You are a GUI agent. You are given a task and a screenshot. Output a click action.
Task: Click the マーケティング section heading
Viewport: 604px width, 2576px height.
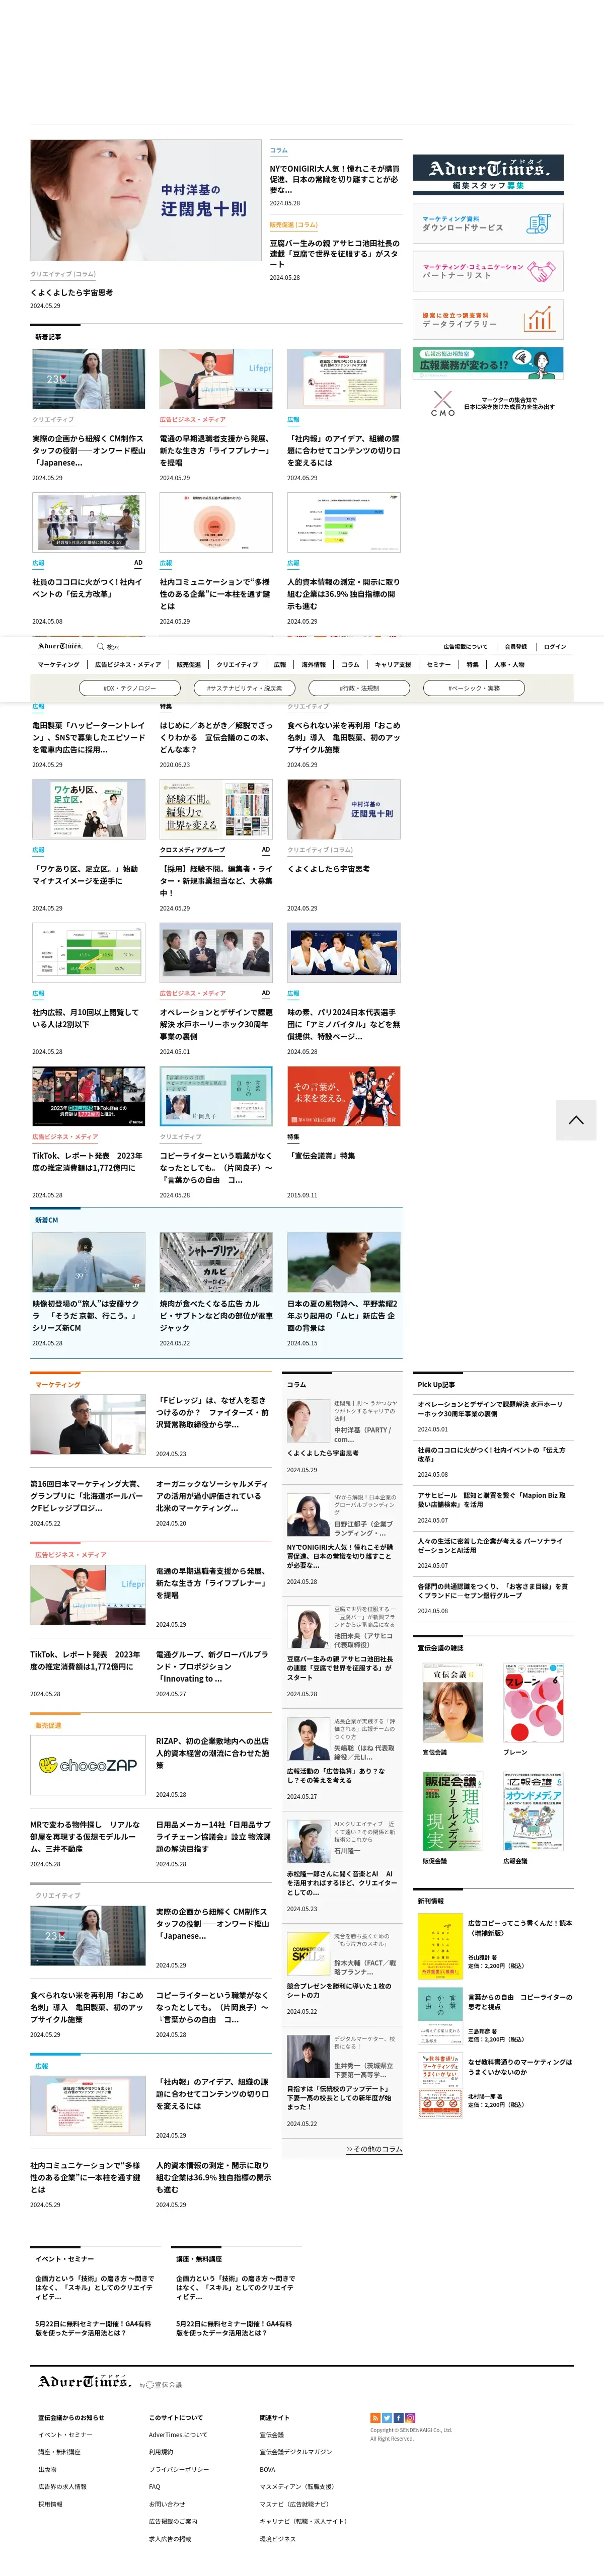tap(58, 1384)
